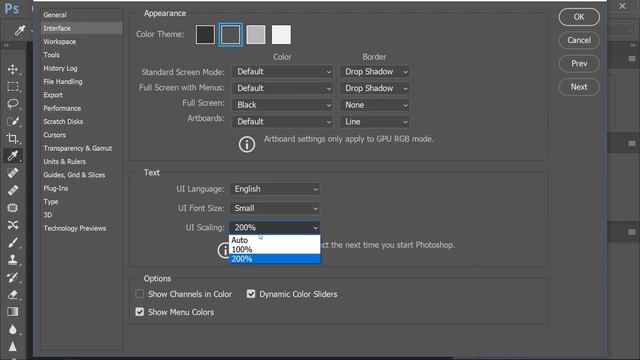Open Workspace preferences category
Screen dimensions: 640x360
[x=81, y=42]
